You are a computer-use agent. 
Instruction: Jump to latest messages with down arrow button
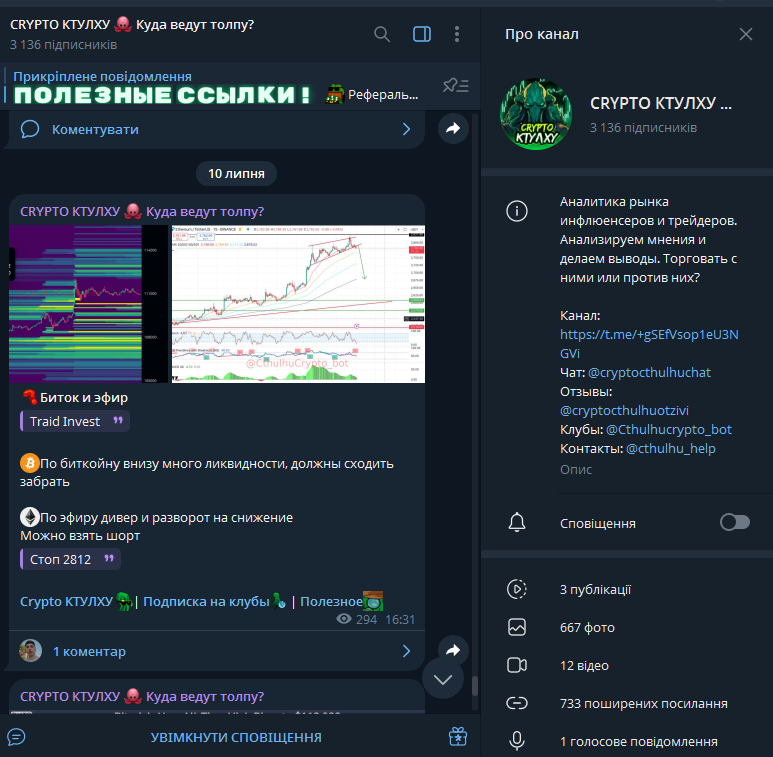(x=443, y=679)
